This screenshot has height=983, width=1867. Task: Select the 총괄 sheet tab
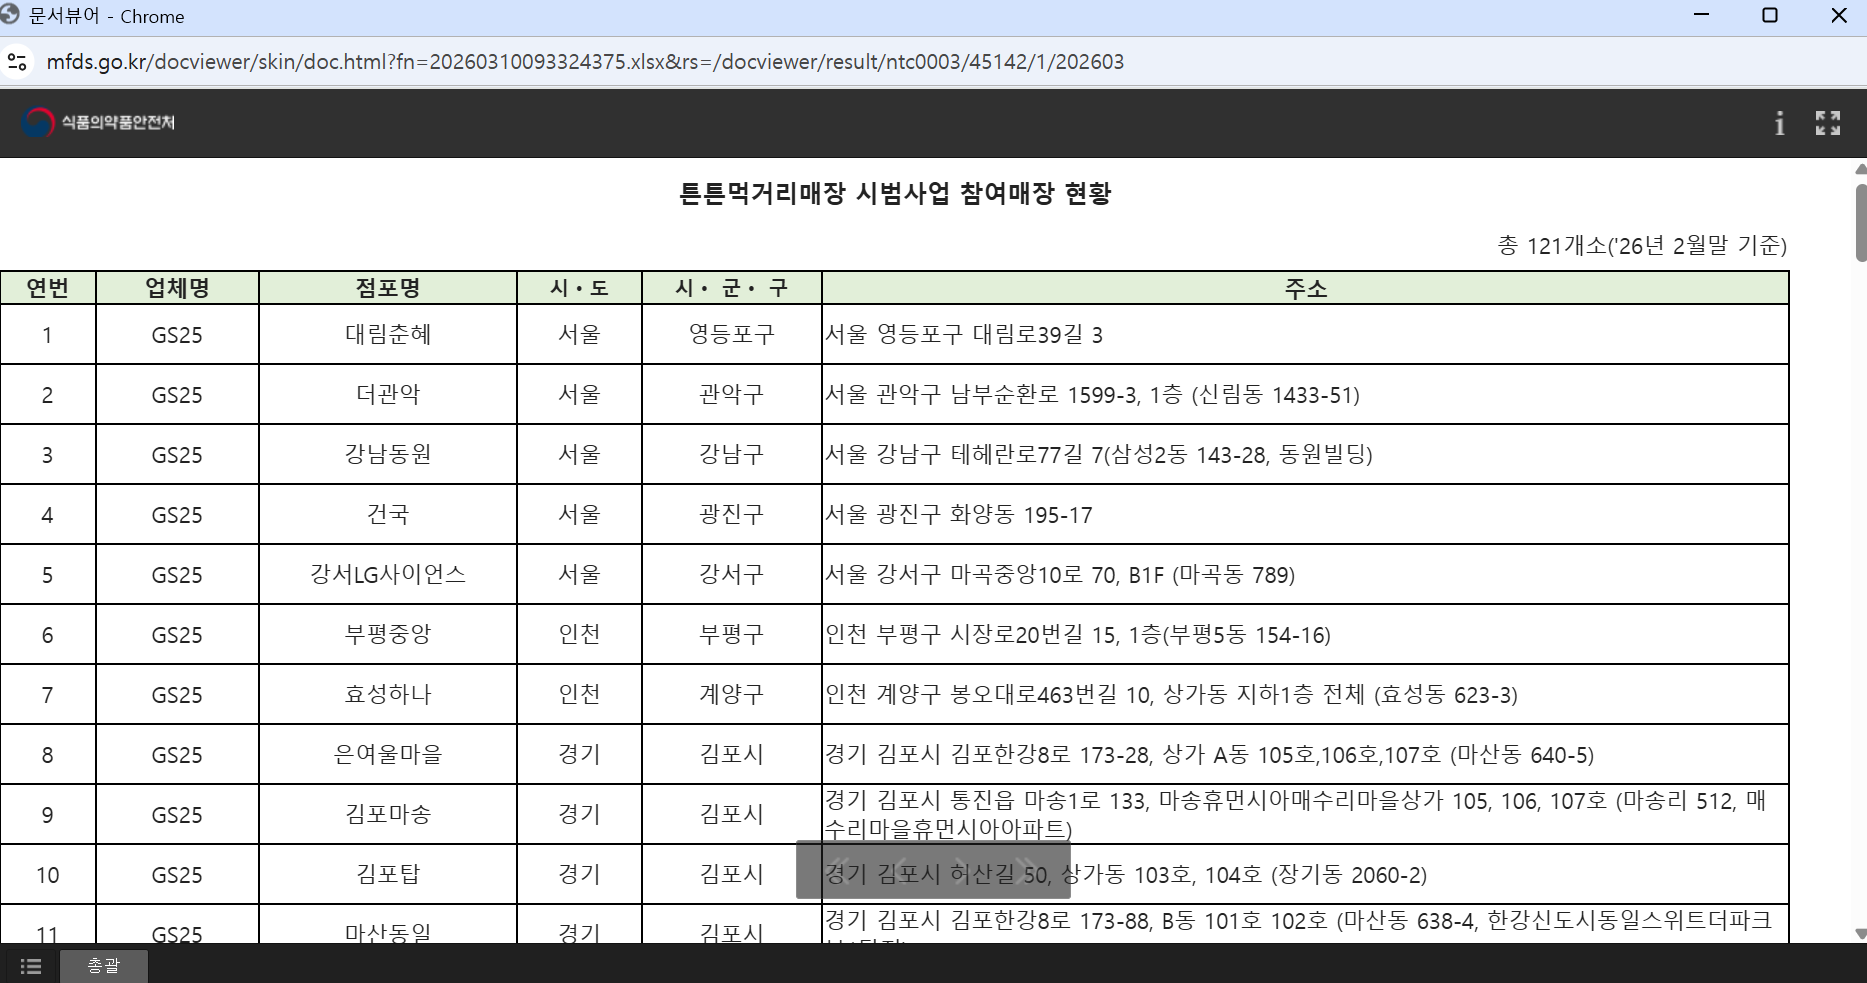[x=104, y=966]
